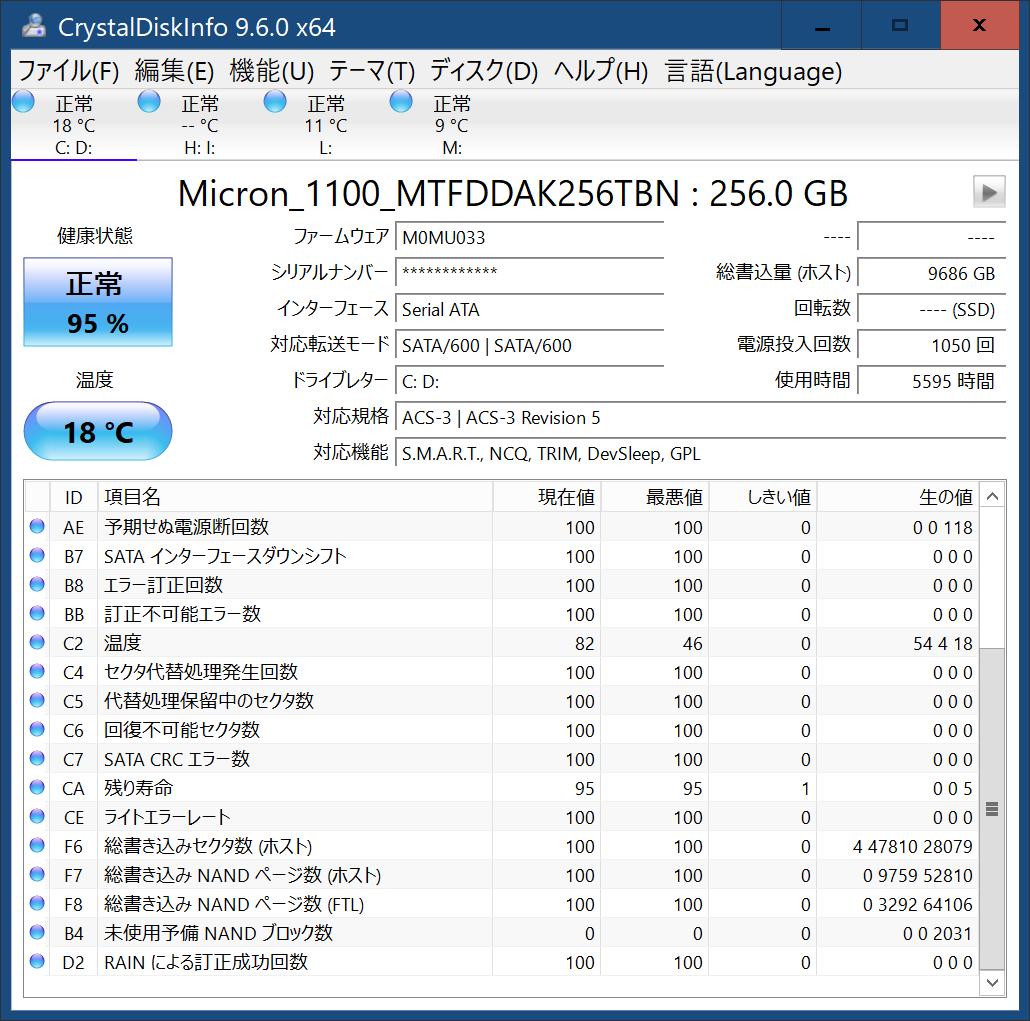1030x1021 pixels.
Task: Click the transfer mode field SATA/600
Action: [529, 345]
